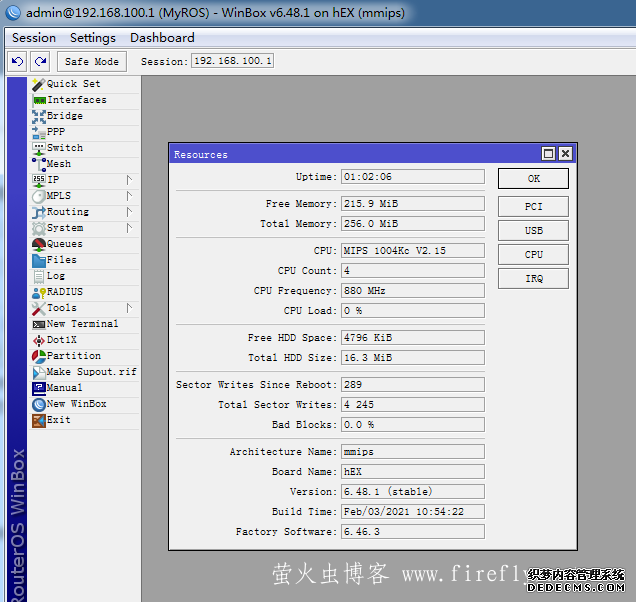Click the IRQ button
The height and width of the screenshot is (602, 636).
(x=533, y=279)
